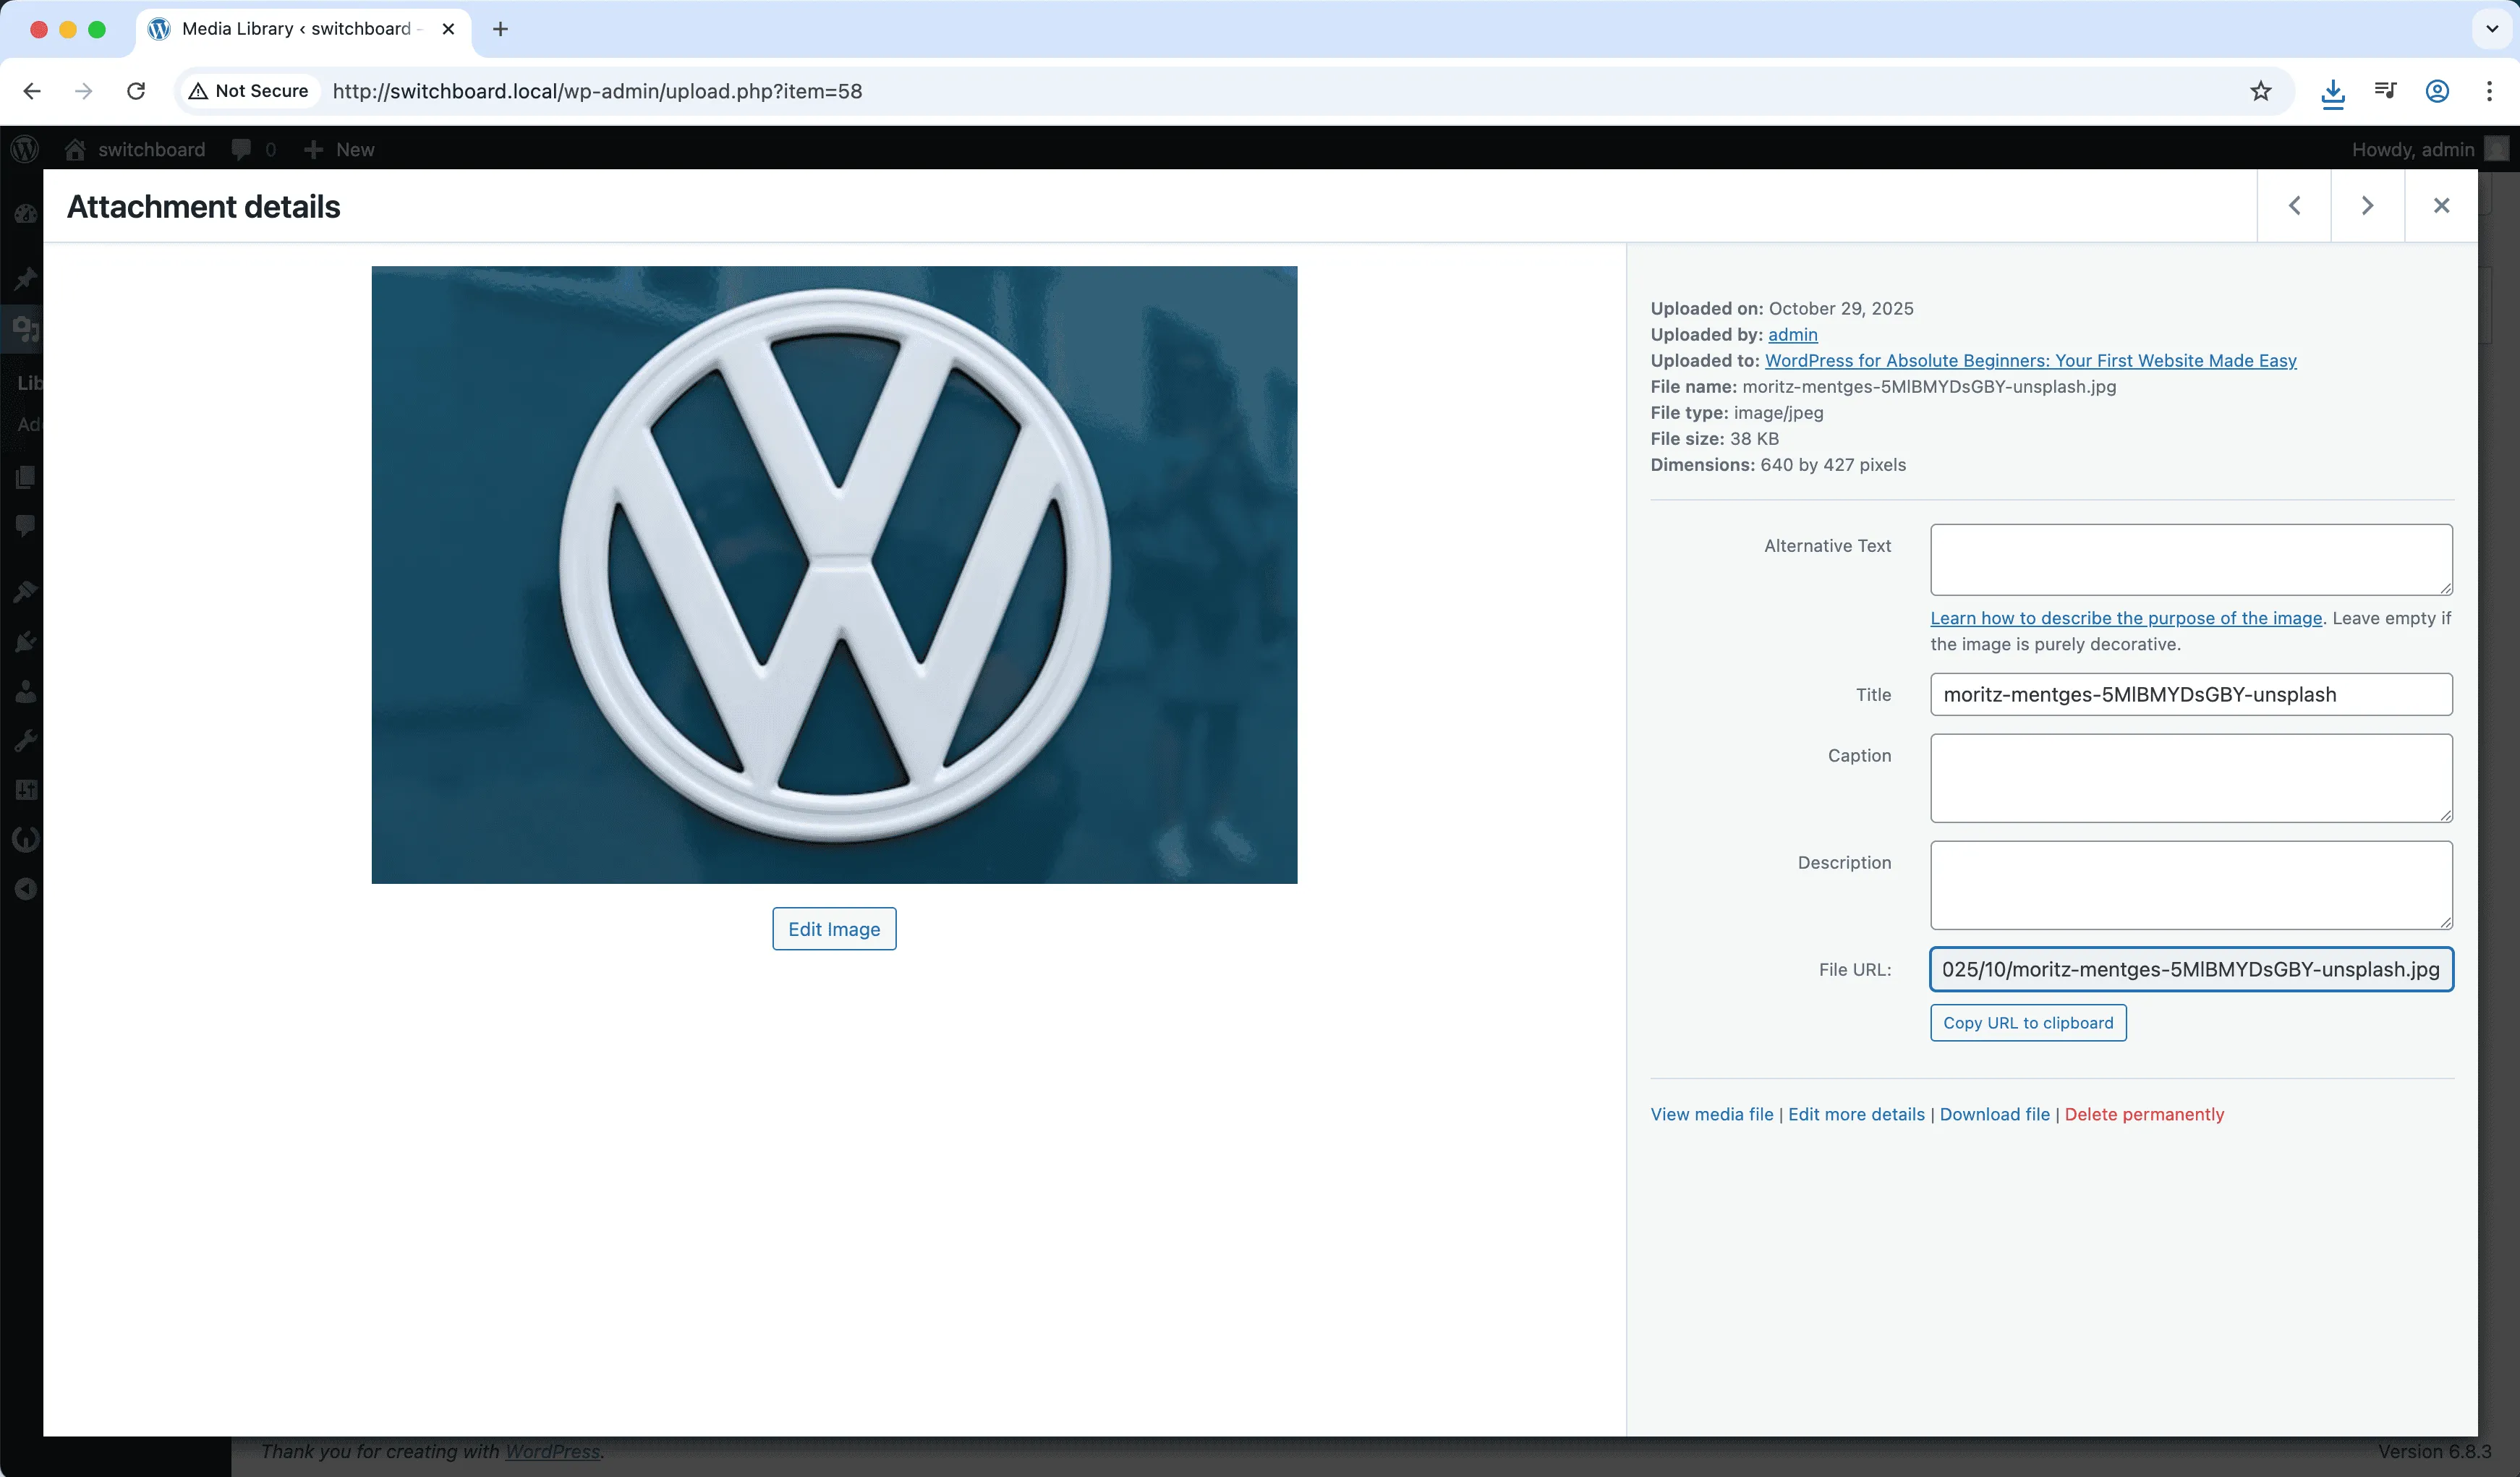
Task: Reload the page
Action: point(136,91)
